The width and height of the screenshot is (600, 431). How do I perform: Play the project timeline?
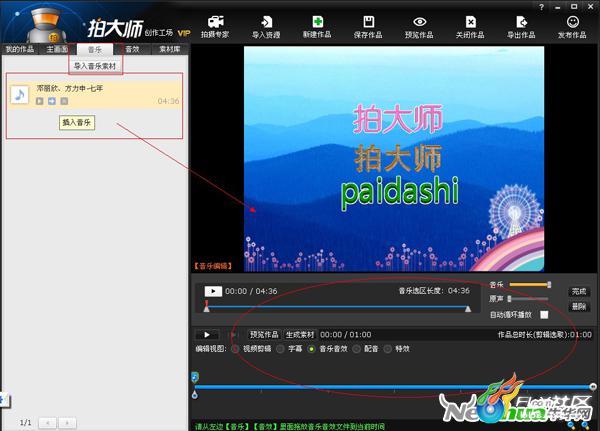coord(207,335)
